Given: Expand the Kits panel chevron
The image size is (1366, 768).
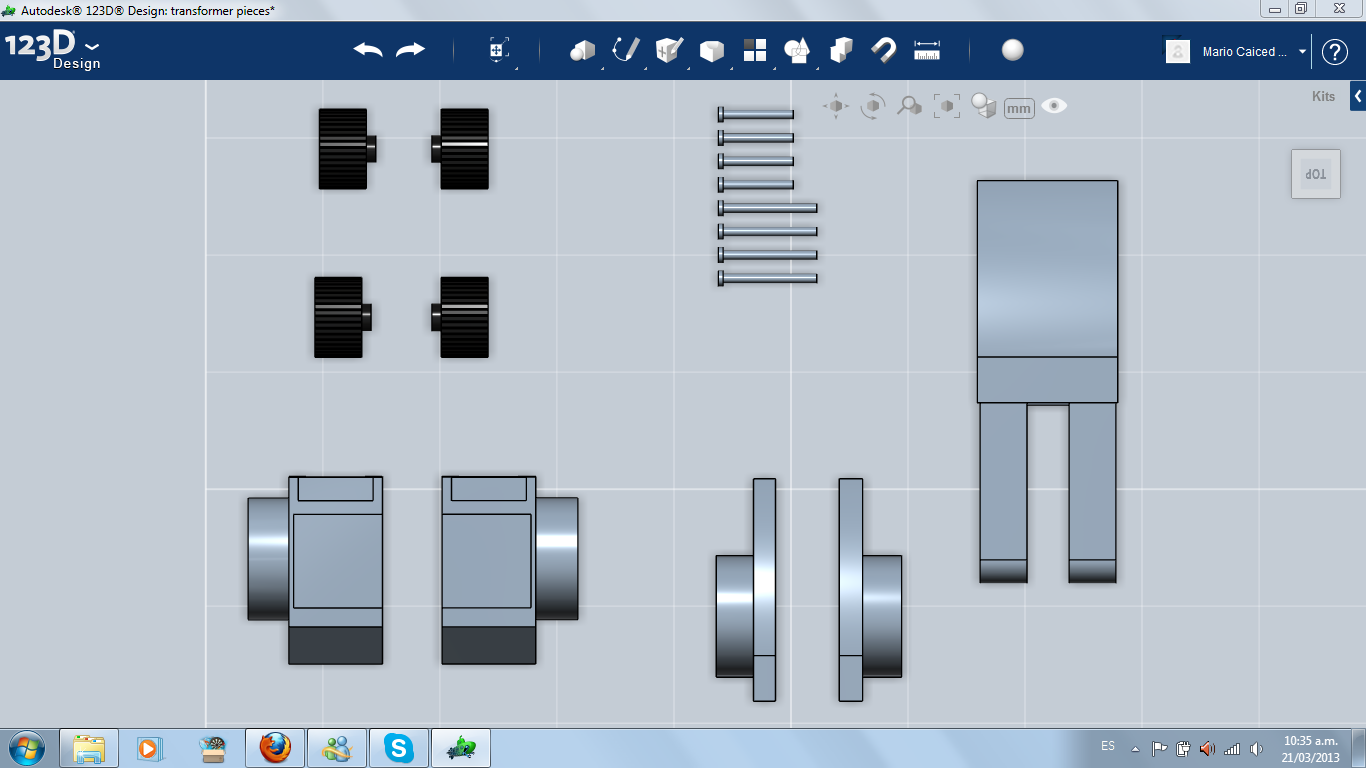Looking at the screenshot, I should tap(1358, 97).
